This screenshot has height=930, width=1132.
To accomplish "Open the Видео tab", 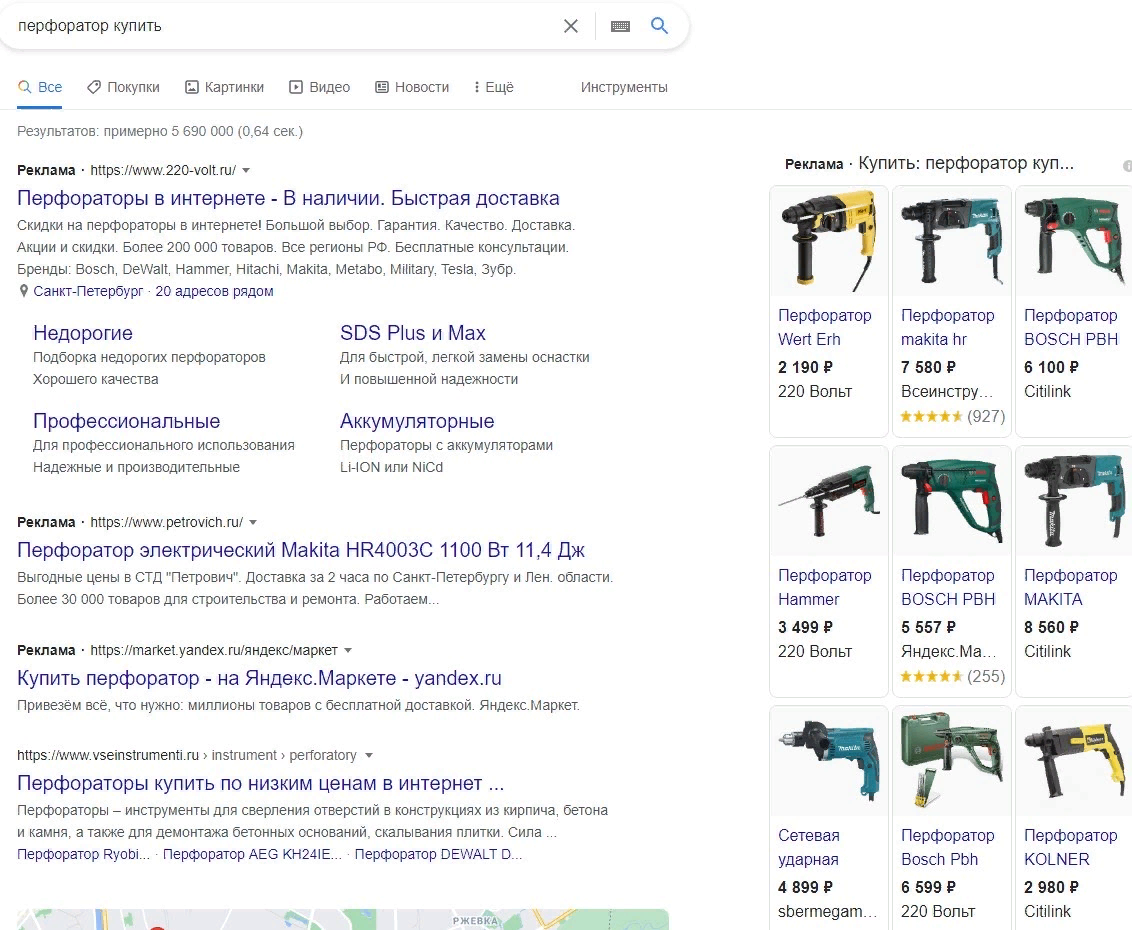I will click(x=320, y=87).
